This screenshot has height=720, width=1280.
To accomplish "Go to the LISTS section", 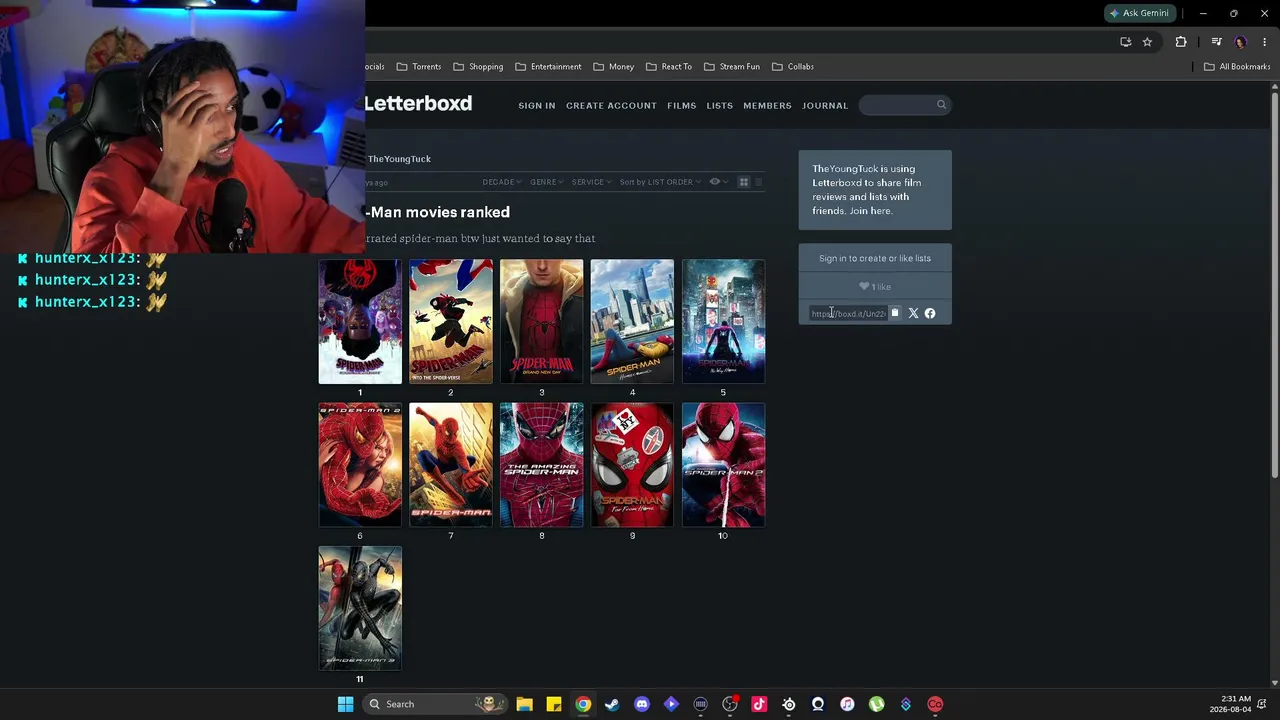I will click(719, 105).
